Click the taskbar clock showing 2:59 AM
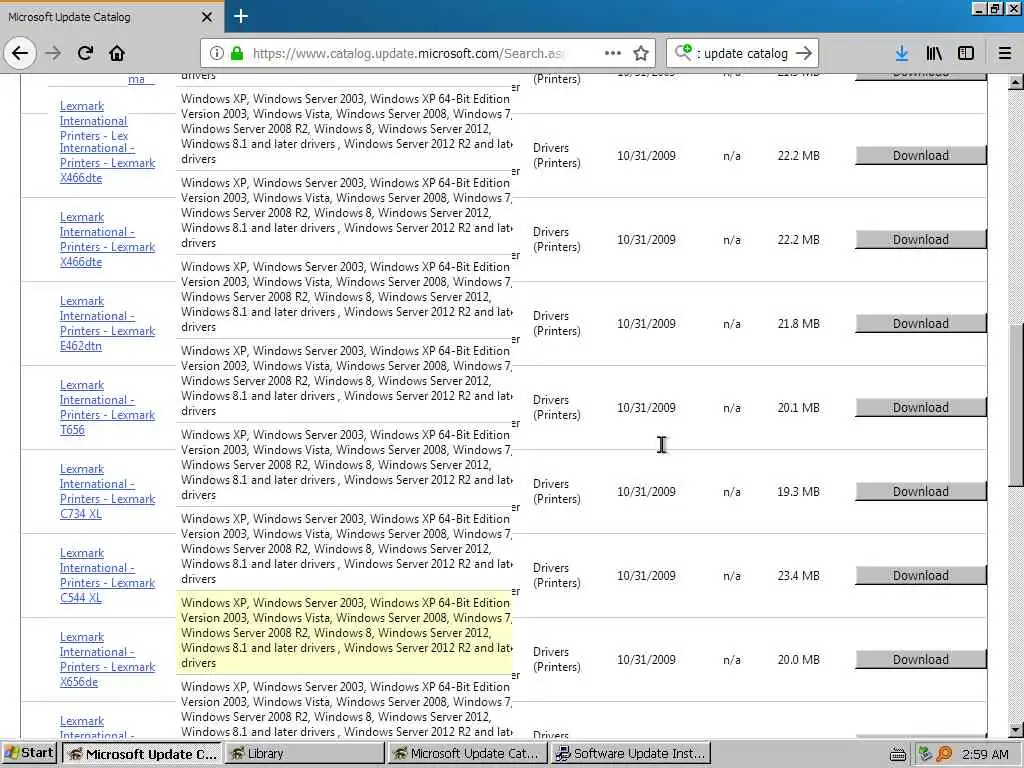 click(x=985, y=754)
